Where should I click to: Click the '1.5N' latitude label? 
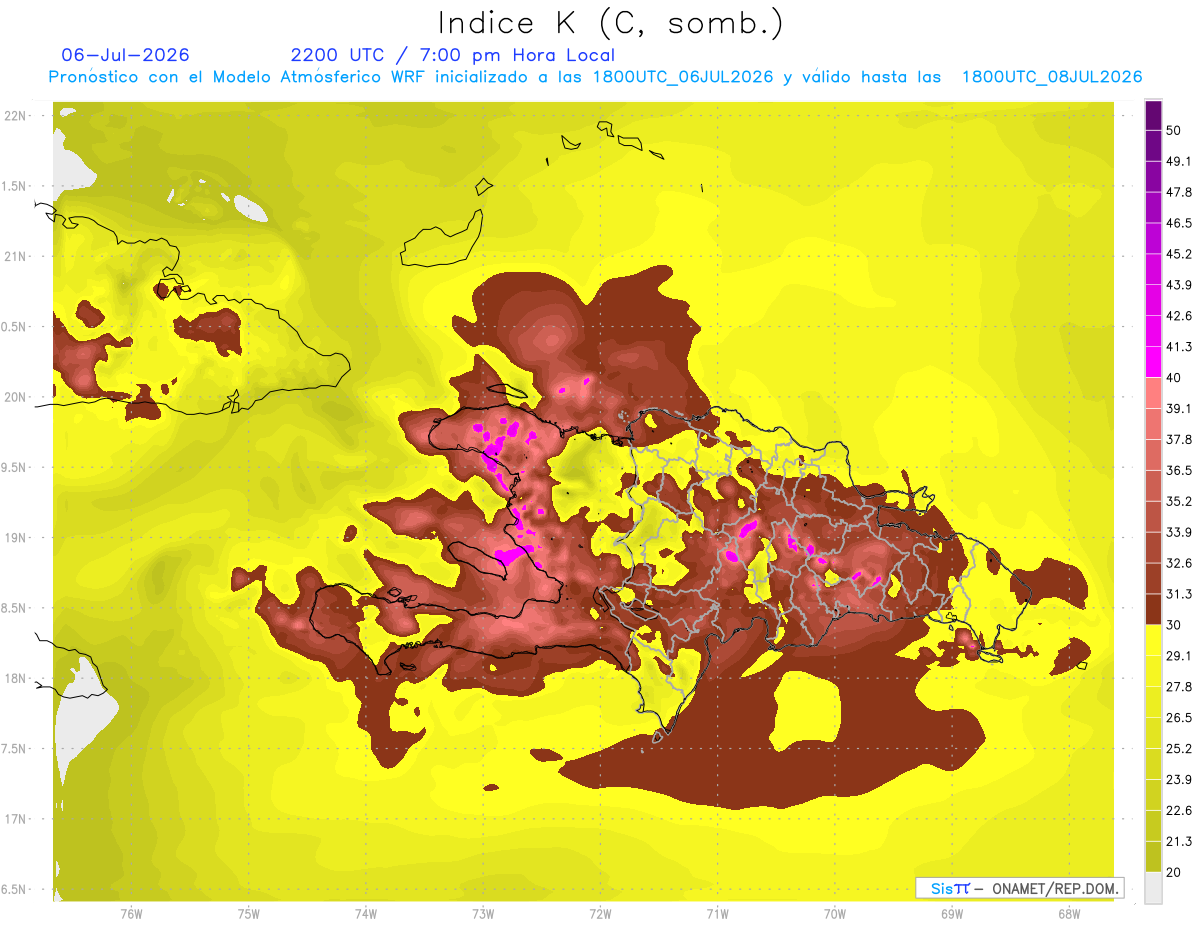pyautogui.click(x=16, y=186)
